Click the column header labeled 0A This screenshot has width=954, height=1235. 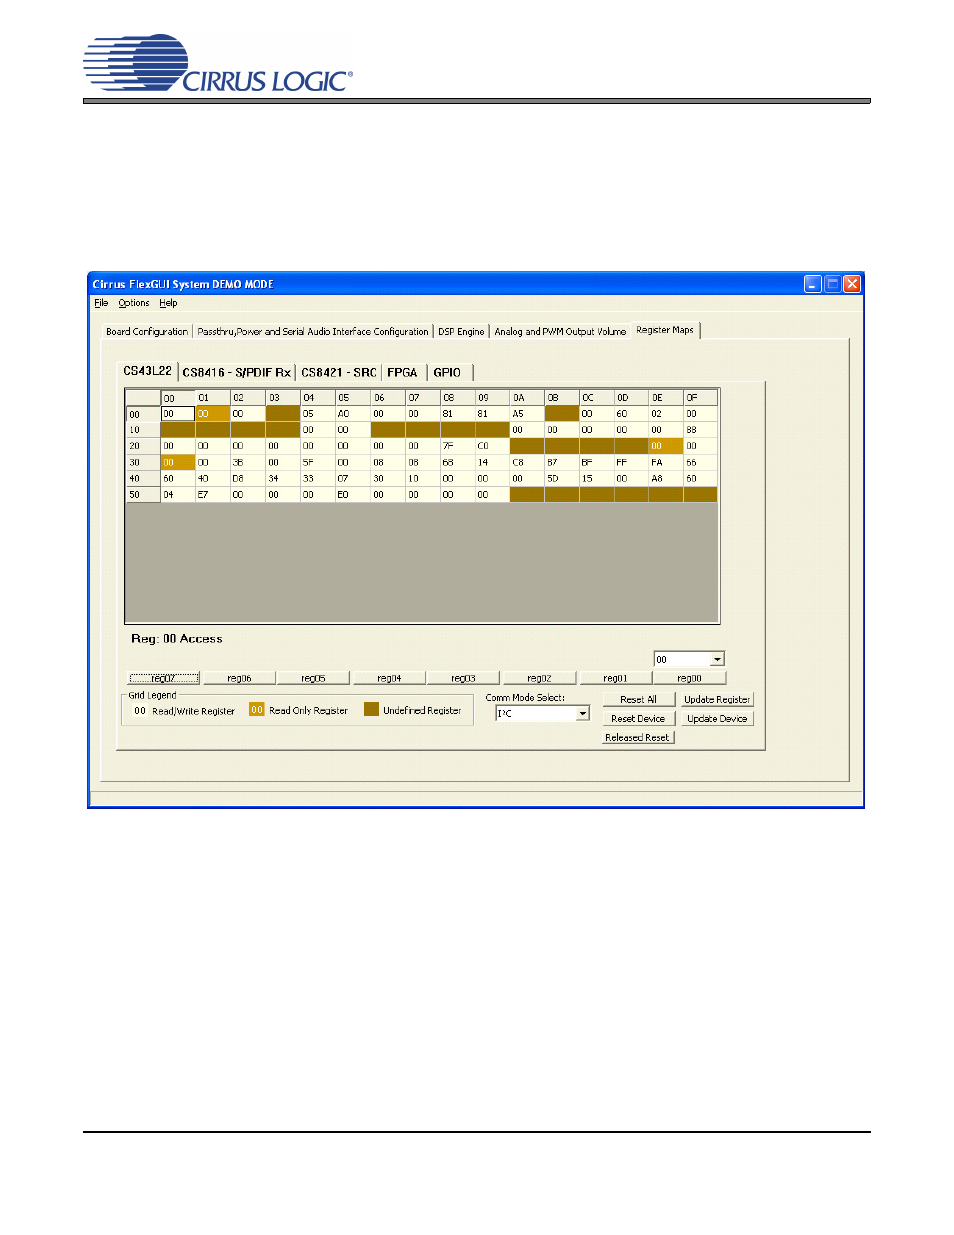pyautogui.click(x=527, y=397)
